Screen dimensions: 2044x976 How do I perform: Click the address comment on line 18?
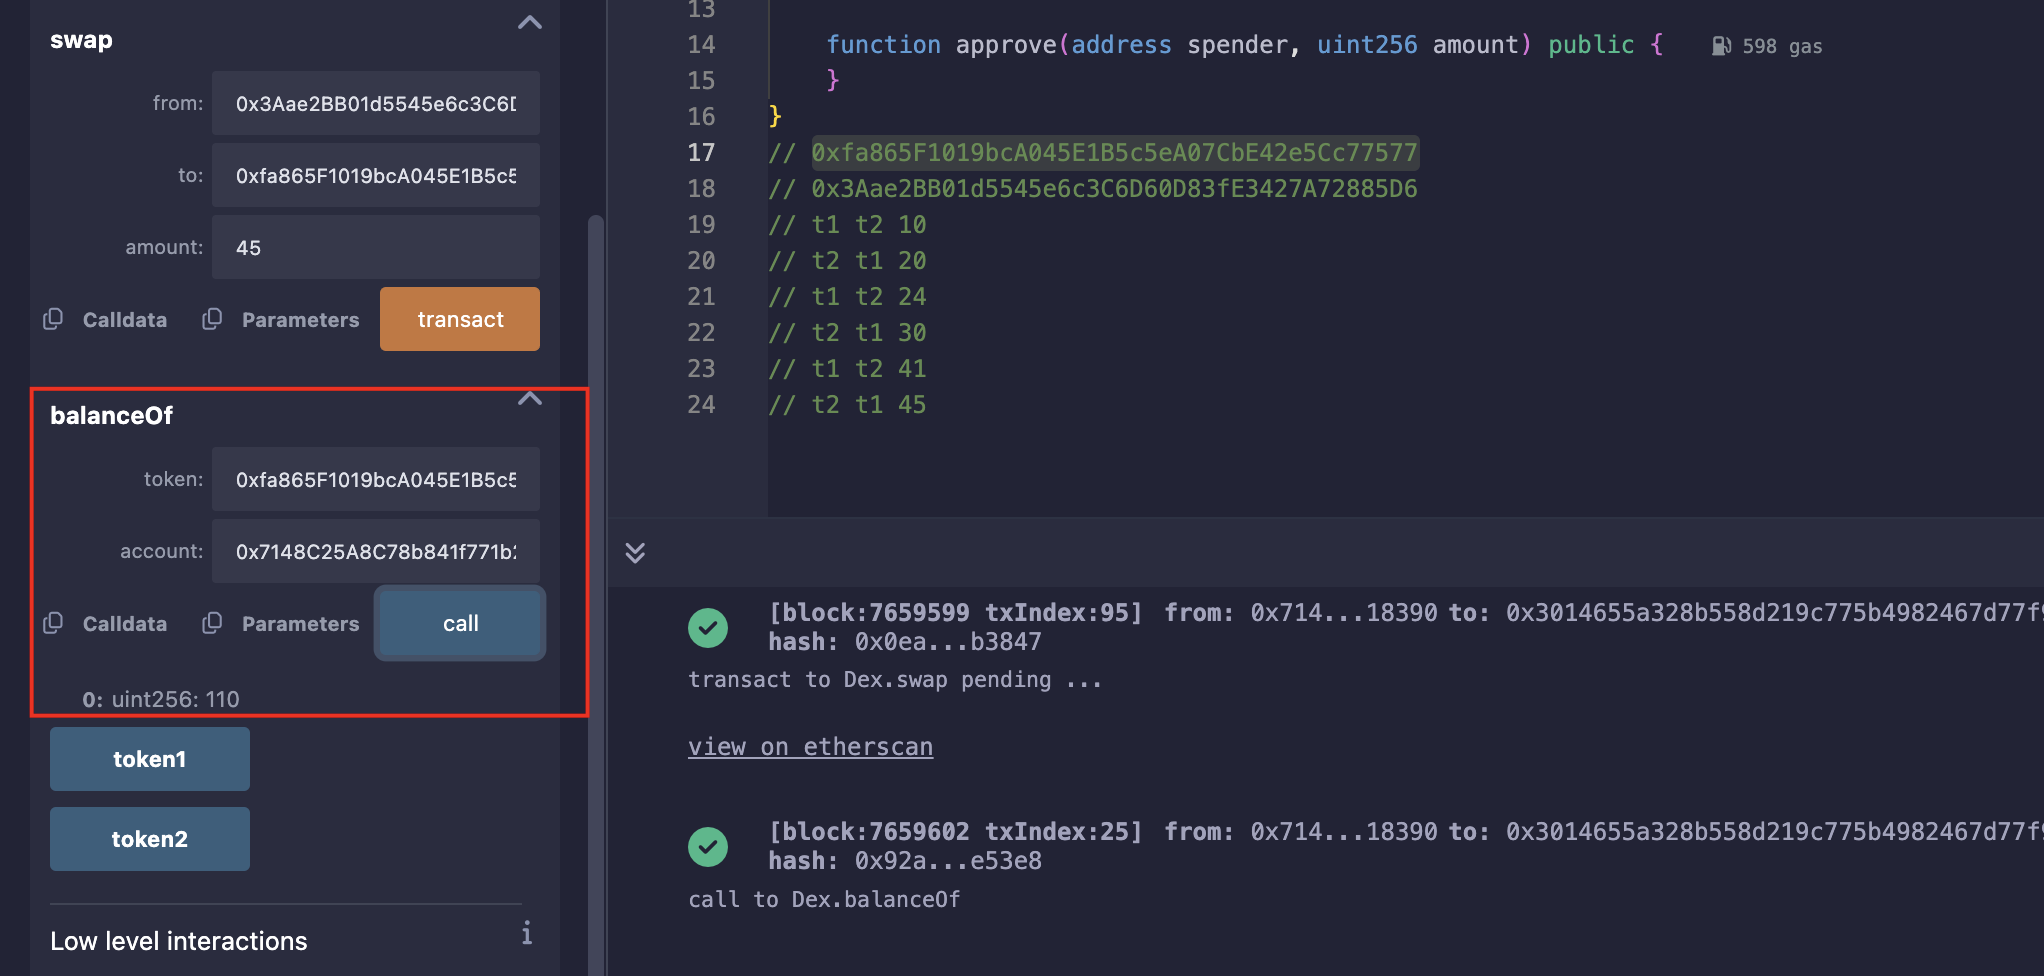click(1093, 189)
